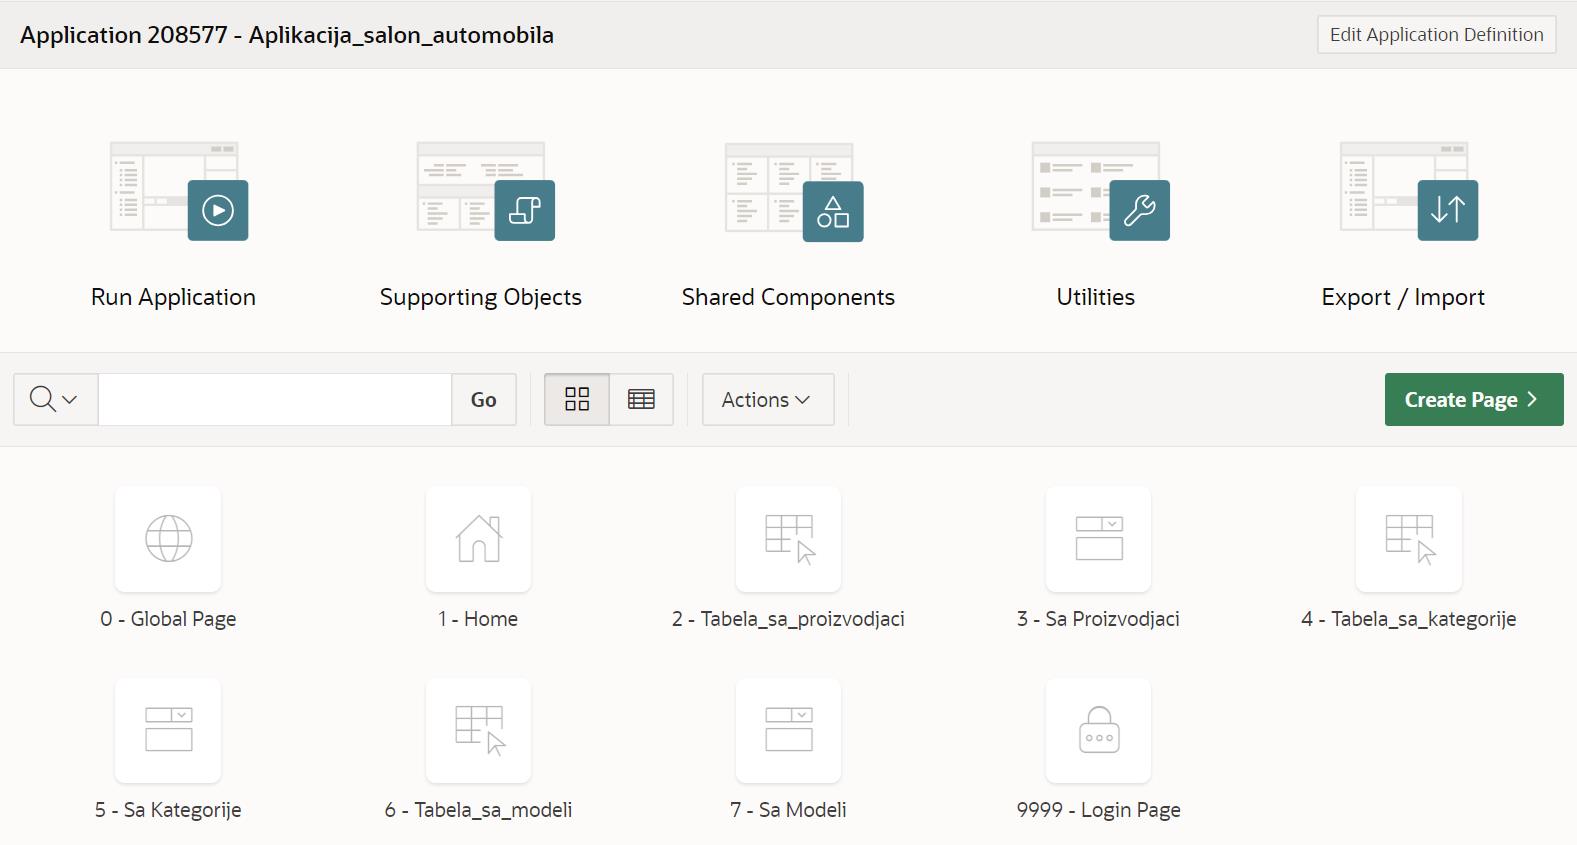Open page 2 - Tabela_sa_proizvodjaci
The image size is (1577, 845).
(x=788, y=539)
